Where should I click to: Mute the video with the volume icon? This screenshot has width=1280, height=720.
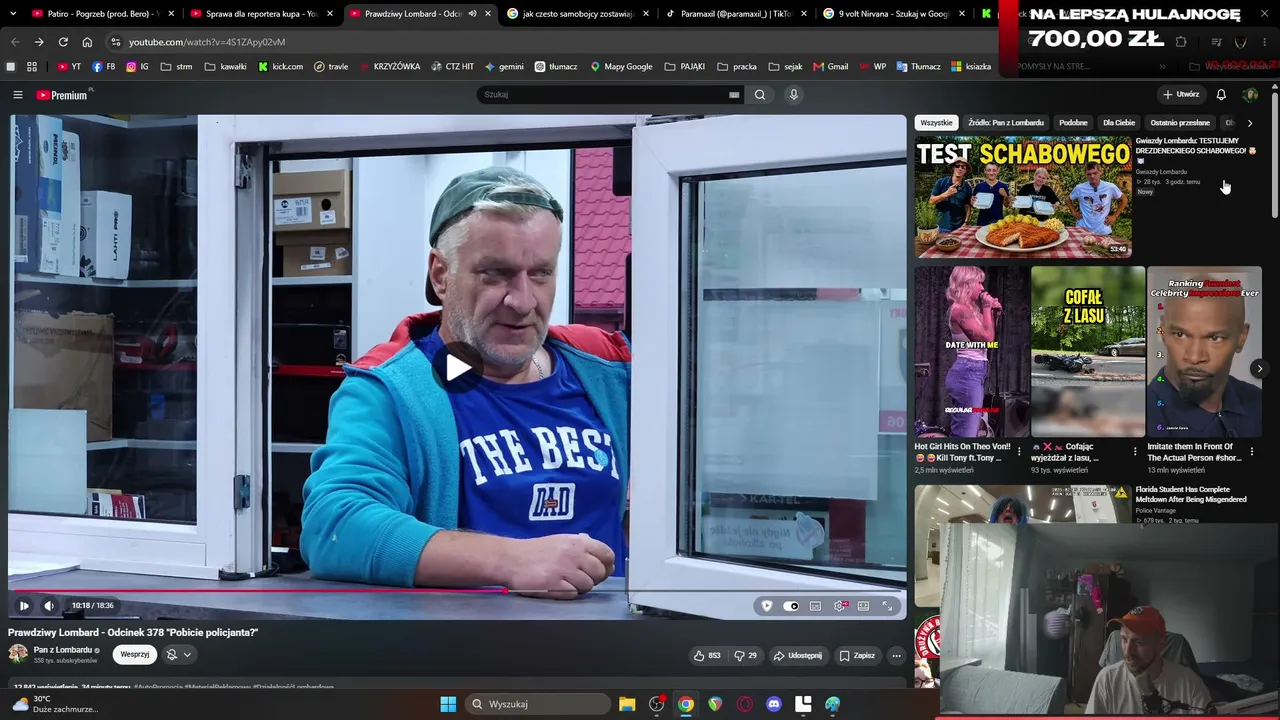(x=49, y=605)
